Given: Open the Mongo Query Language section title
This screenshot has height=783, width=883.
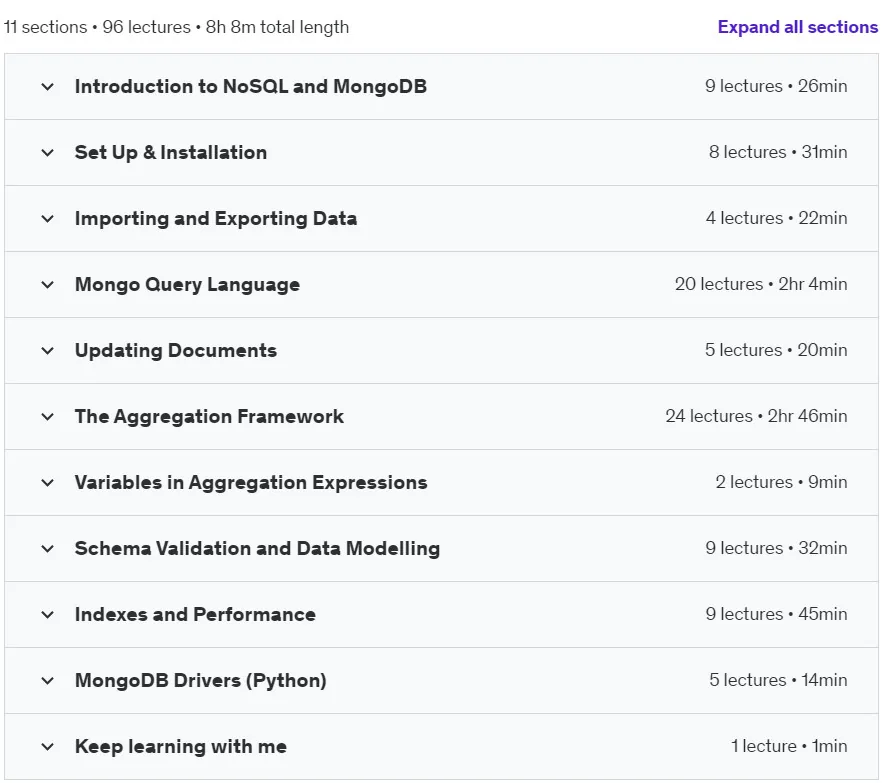Looking at the screenshot, I should tap(187, 284).
